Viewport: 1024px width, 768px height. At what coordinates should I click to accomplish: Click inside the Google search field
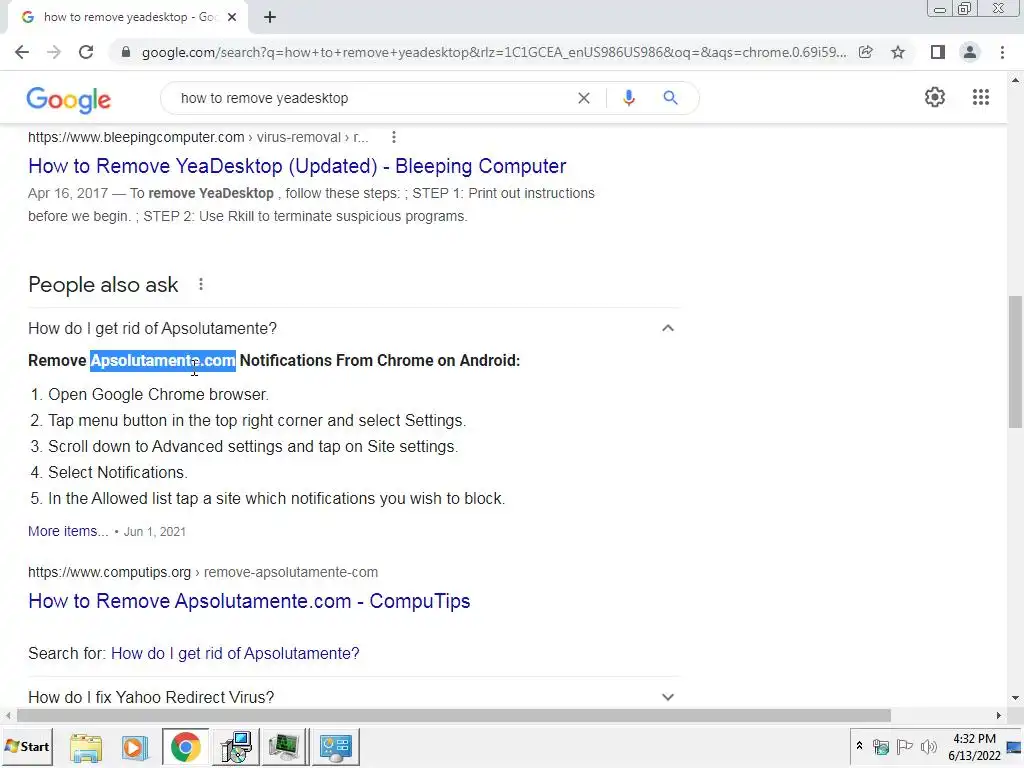coord(372,98)
